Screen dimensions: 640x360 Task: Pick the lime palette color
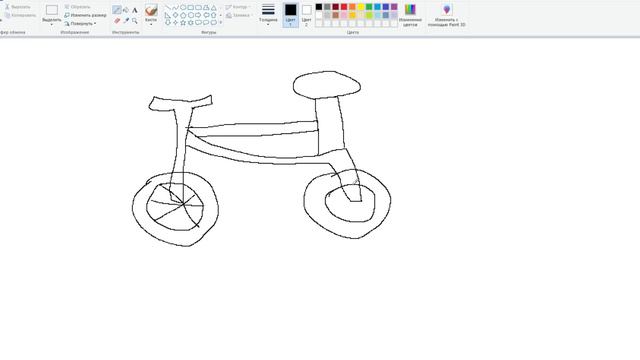coord(369,15)
